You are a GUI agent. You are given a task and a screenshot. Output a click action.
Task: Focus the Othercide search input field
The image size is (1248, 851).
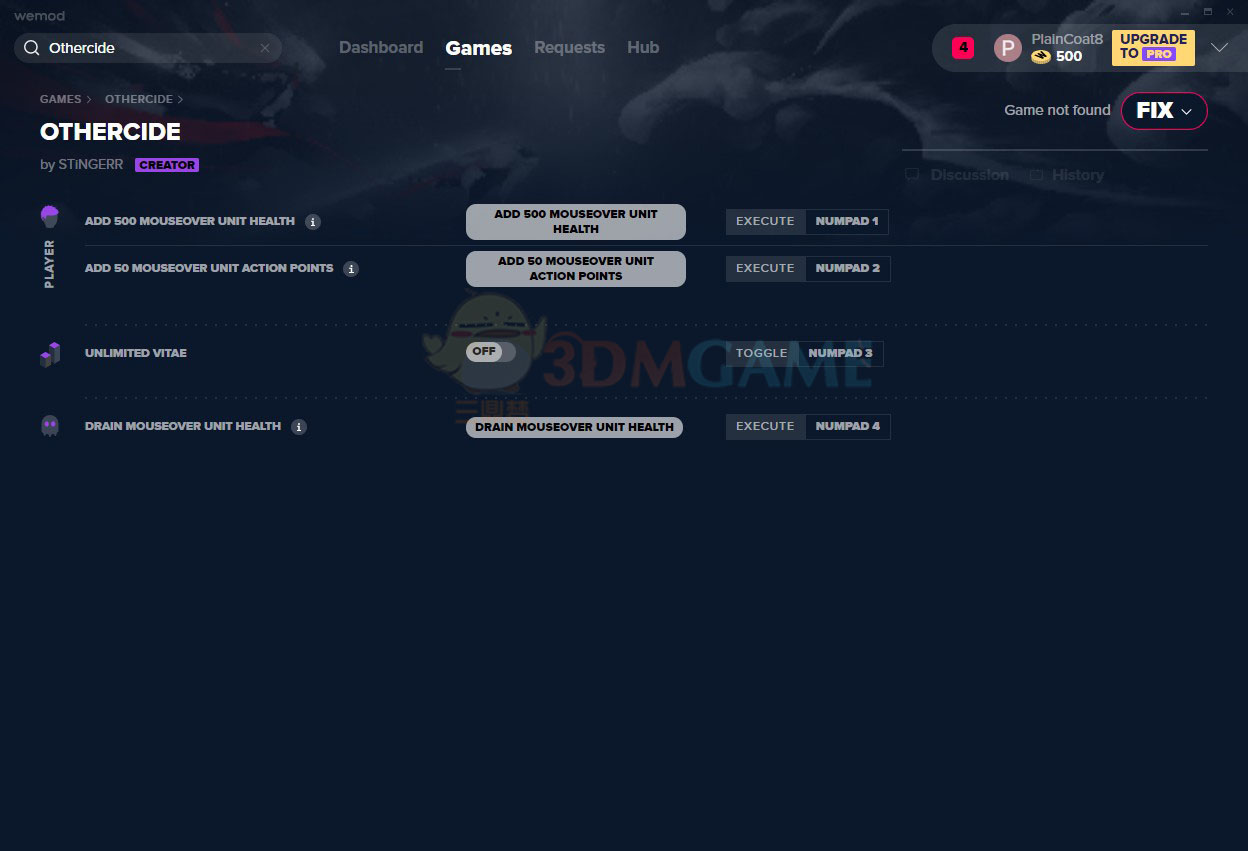[150, 48]
